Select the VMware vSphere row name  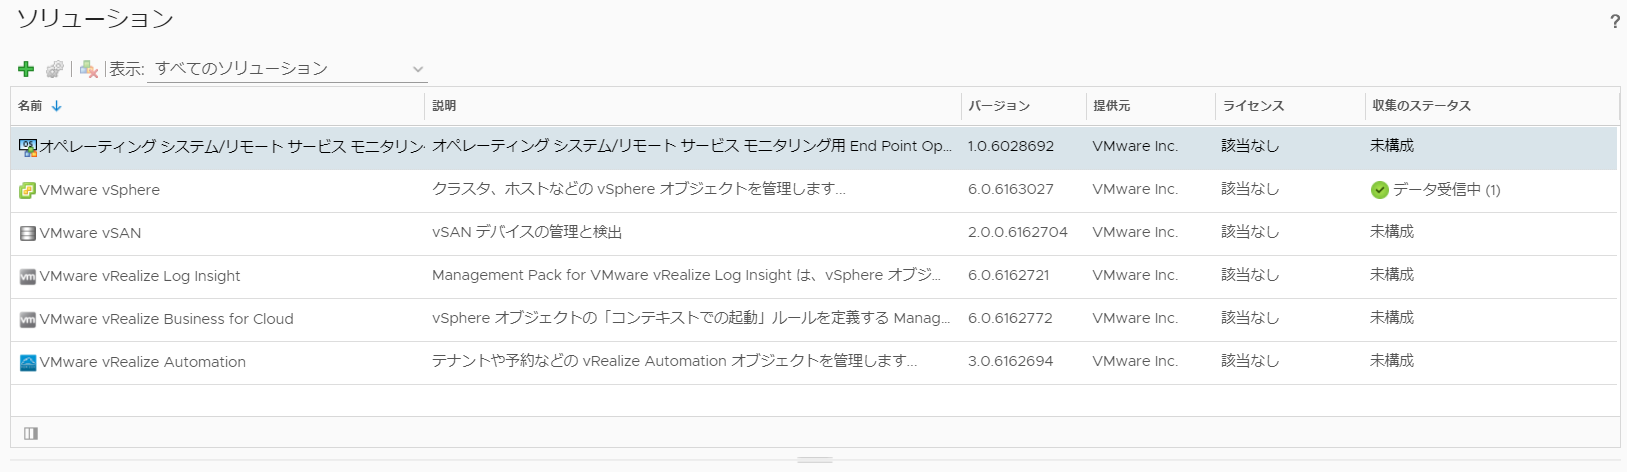tap(100, 190)
